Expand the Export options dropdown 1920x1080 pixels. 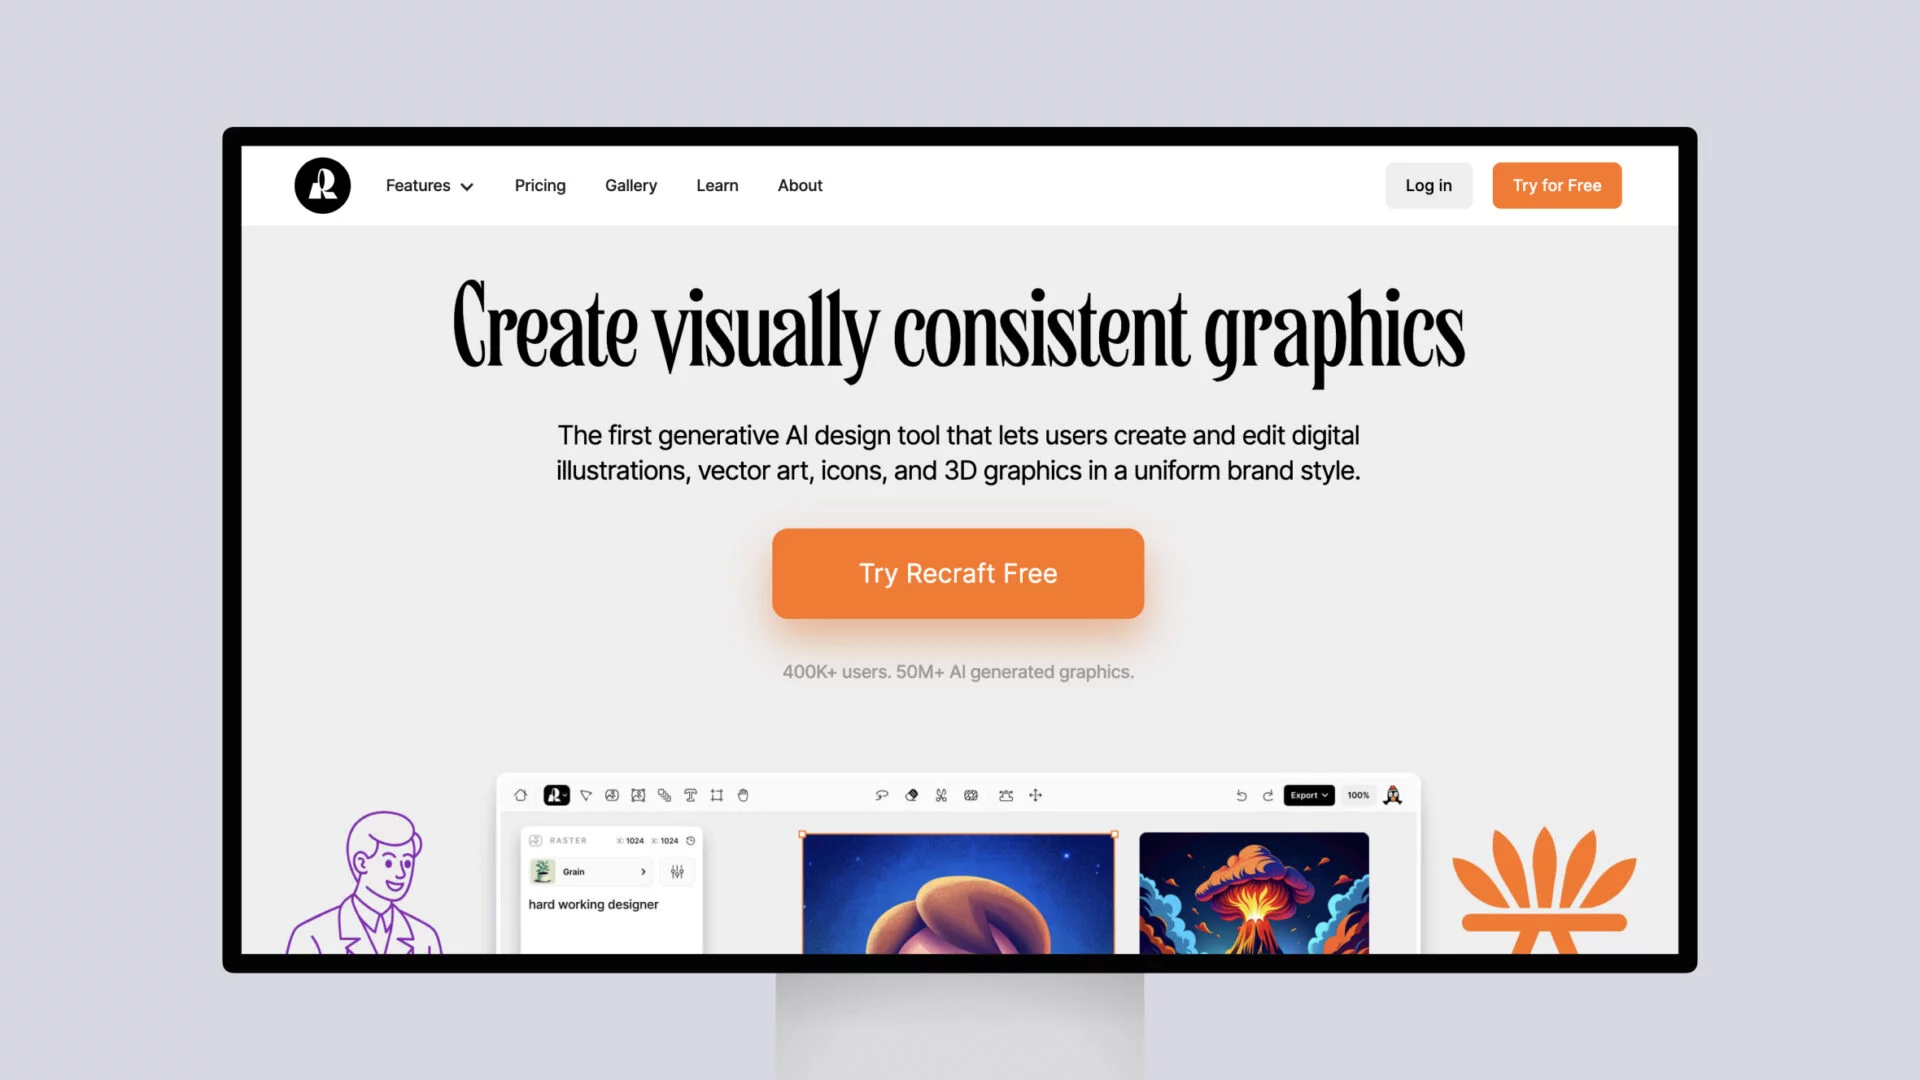(x=1307, y=795)
